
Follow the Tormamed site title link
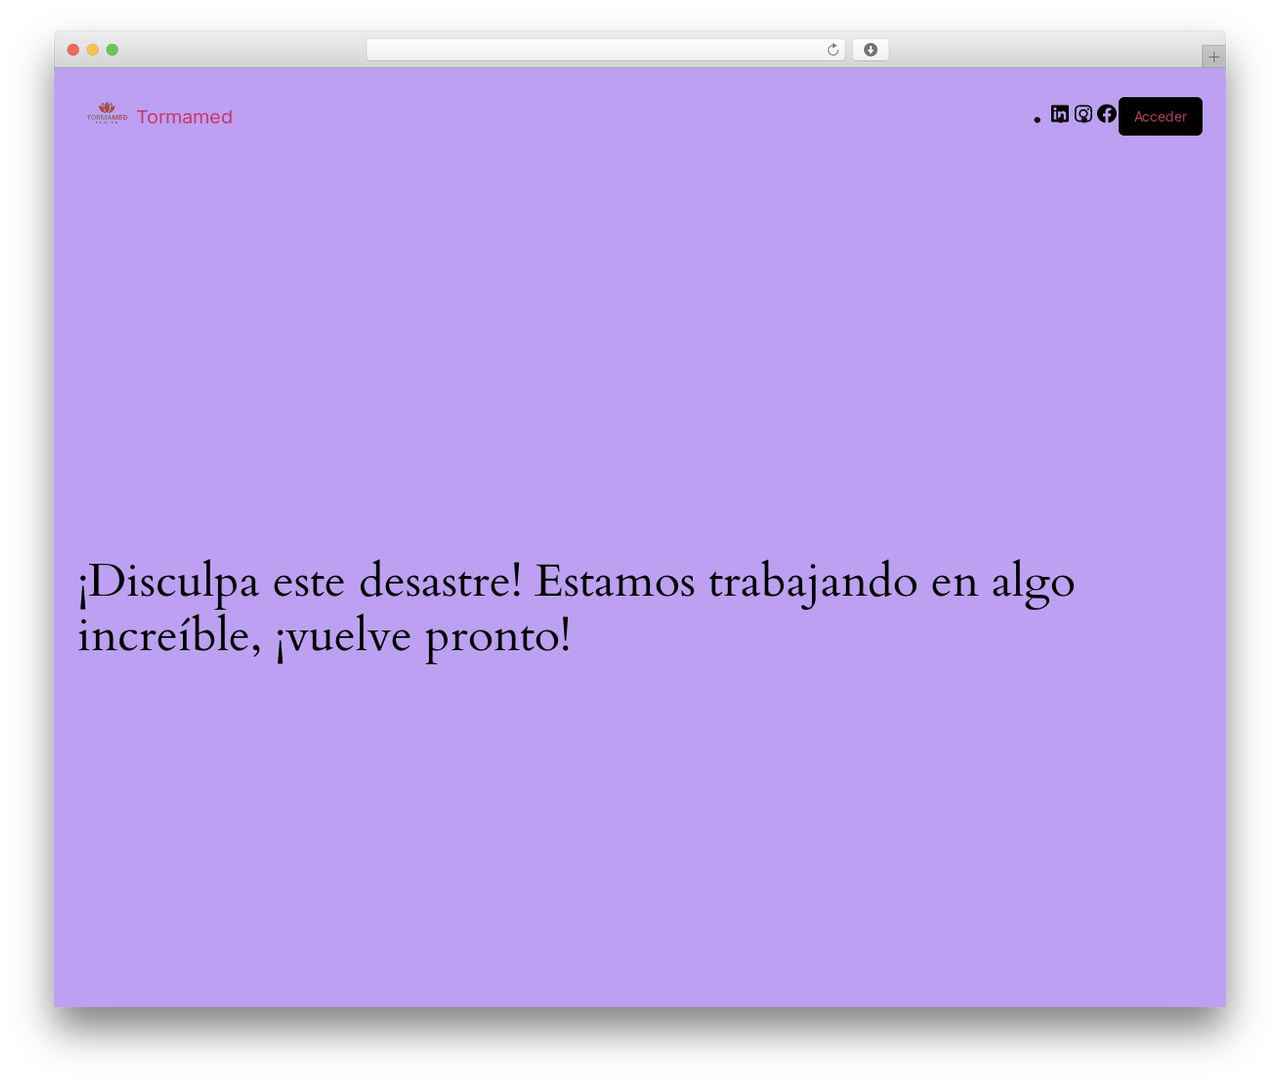click(x=184, y=117)
